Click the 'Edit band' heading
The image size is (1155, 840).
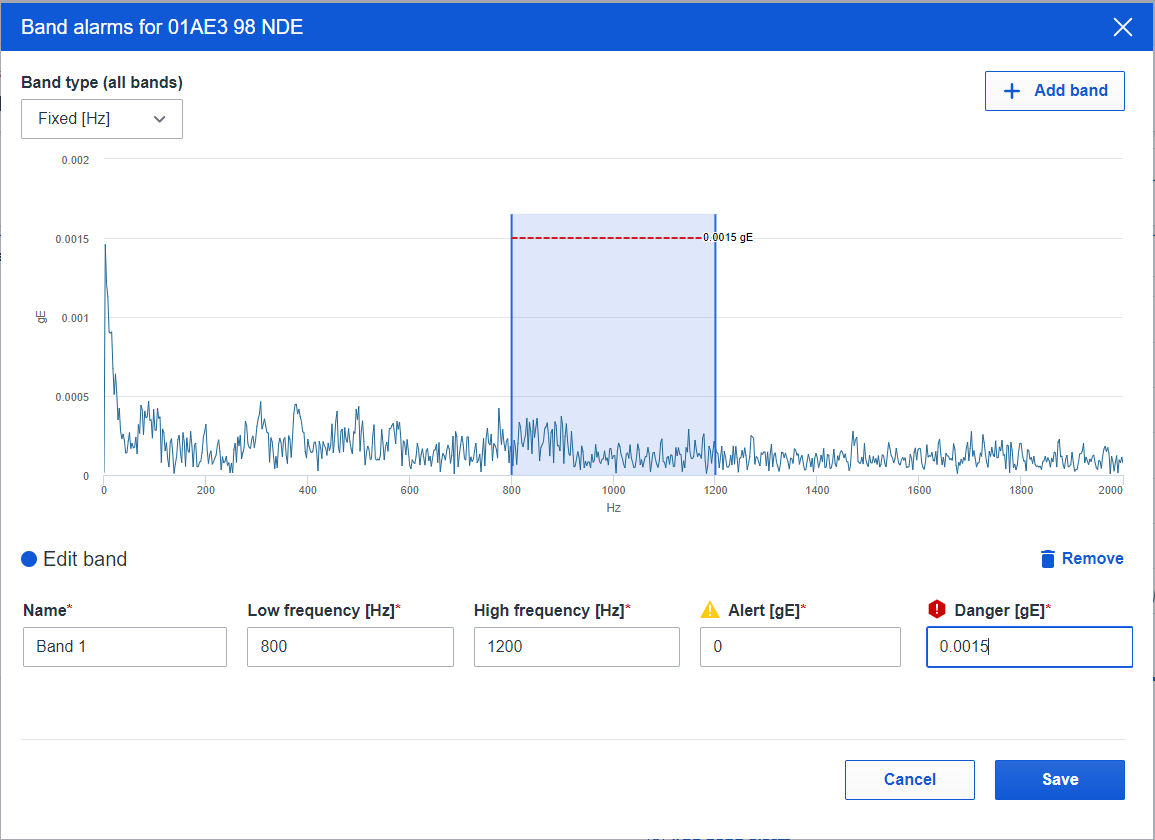(85, 559)
